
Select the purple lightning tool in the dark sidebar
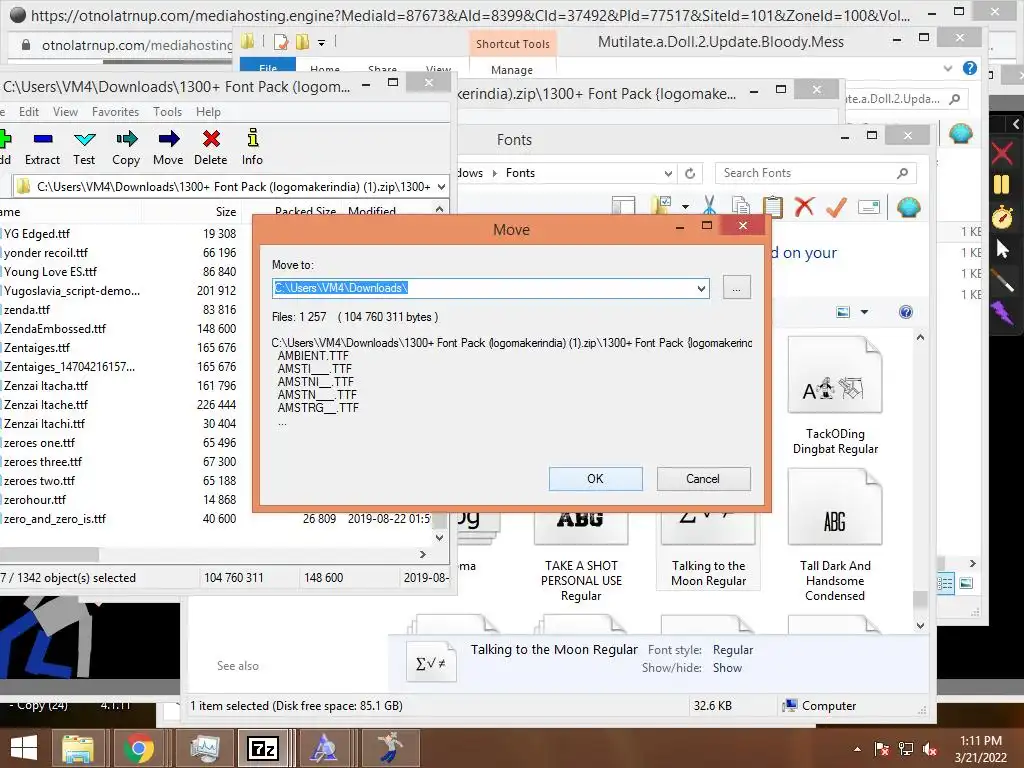point(1002,312)
